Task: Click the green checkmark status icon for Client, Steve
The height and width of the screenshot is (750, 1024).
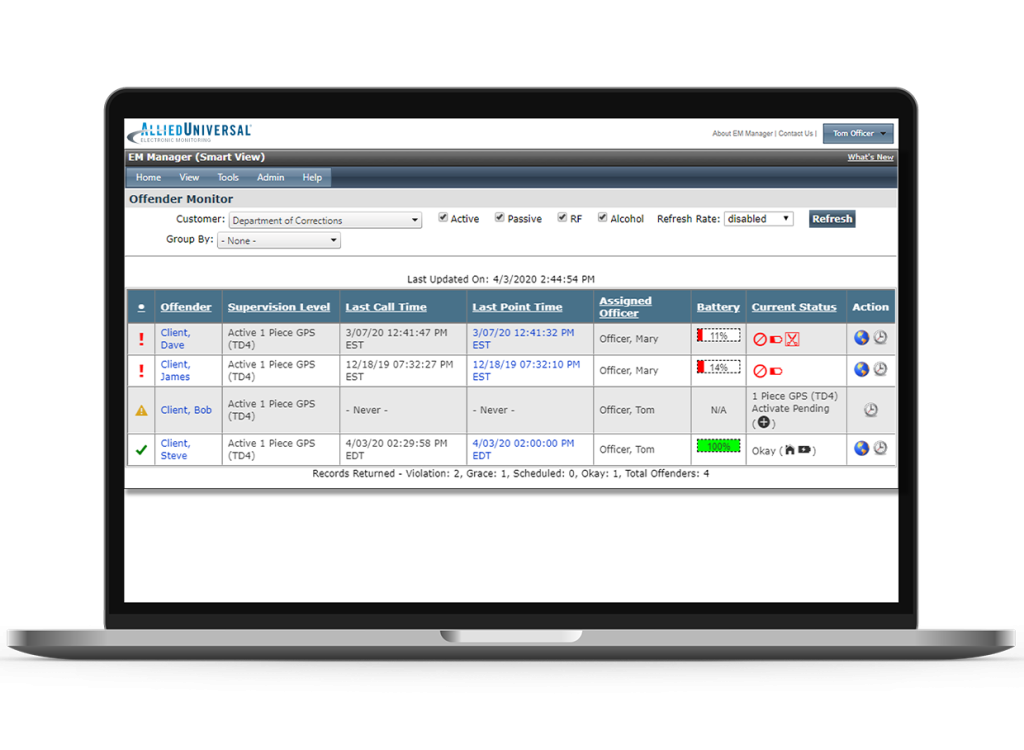Action: click(x=141, y=448)
